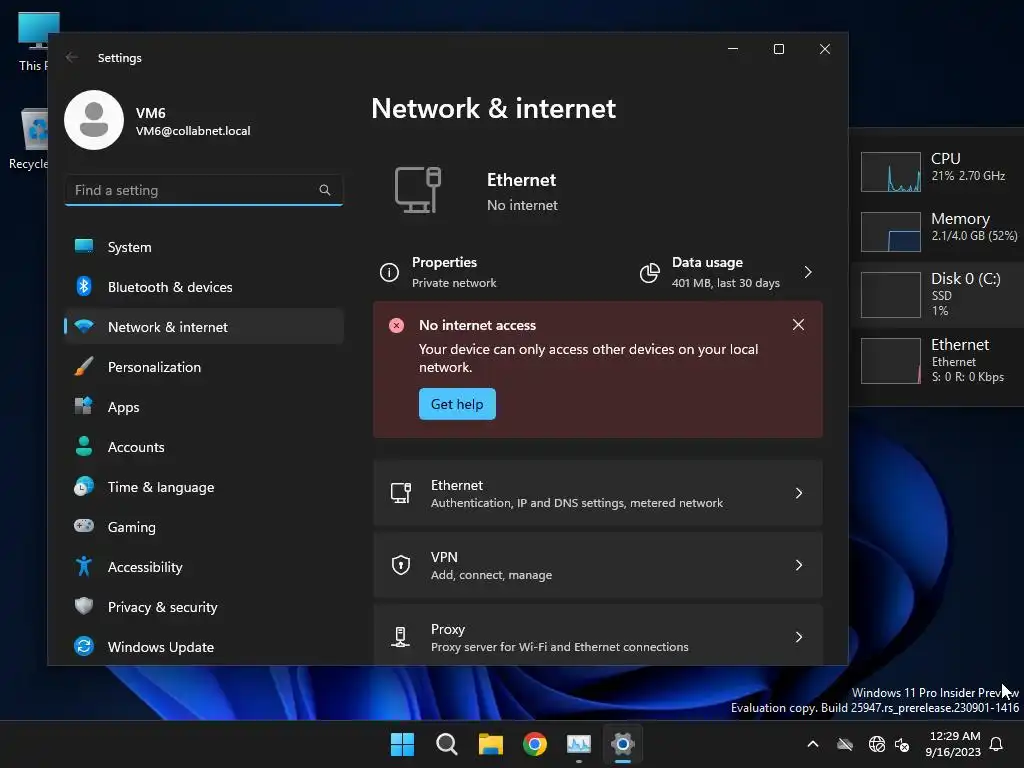
Task: Click the Settings taskbar gear icon
Action: tap(622, 744)
